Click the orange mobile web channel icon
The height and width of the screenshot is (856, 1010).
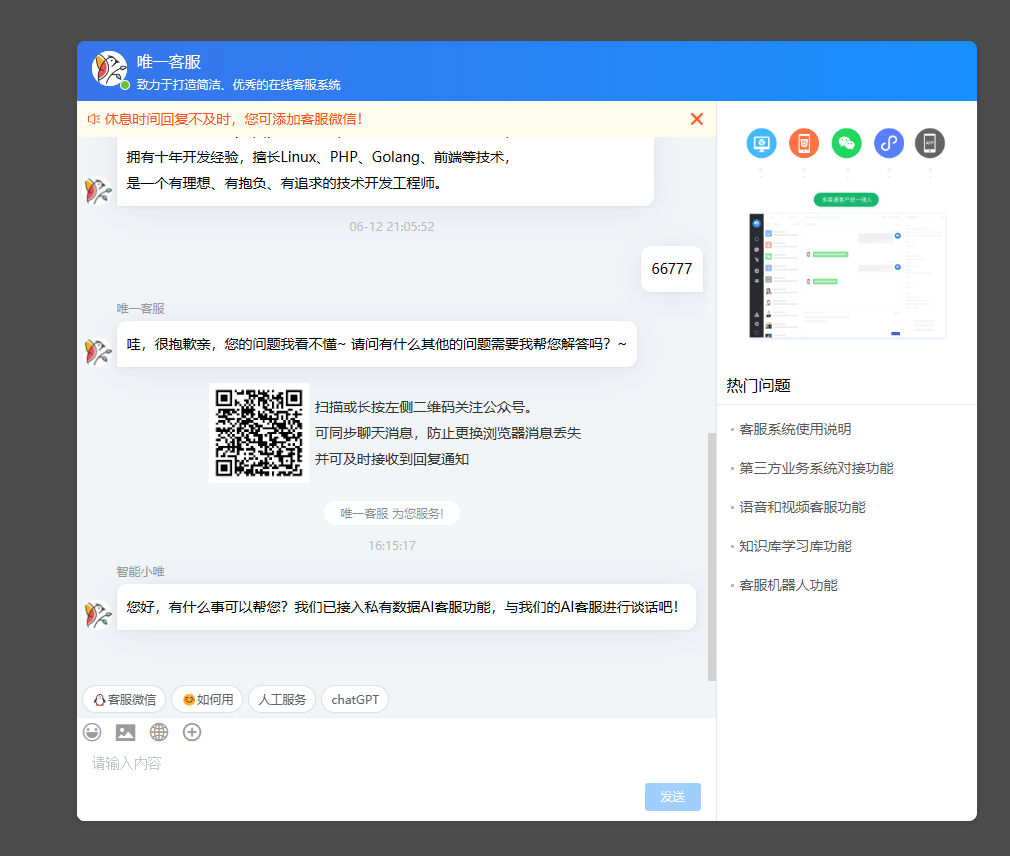(804, 143)
